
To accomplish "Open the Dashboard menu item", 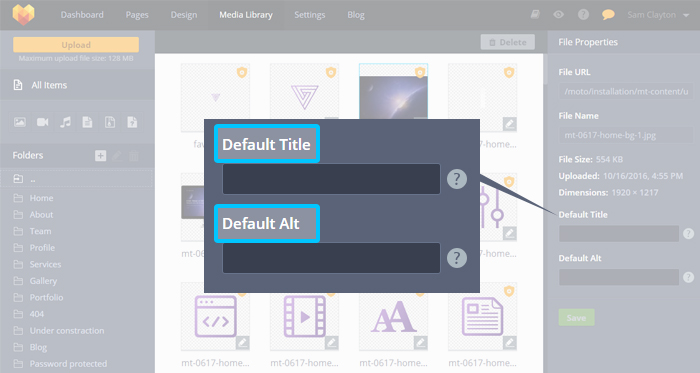I will (82, 15).
